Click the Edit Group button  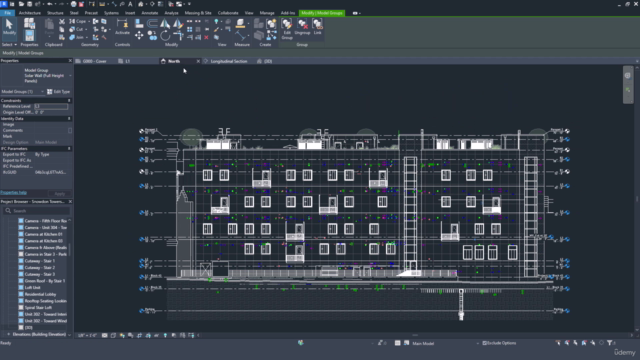(287, 29)
